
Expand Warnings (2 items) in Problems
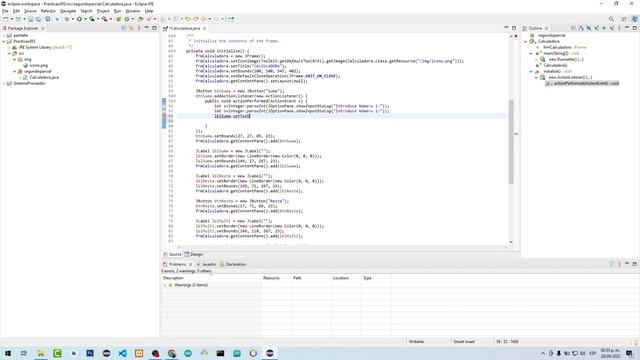(165, 285)
